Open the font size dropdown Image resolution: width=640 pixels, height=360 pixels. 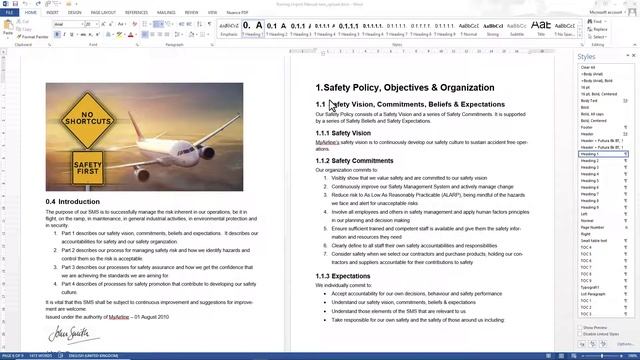pos(97,24)
